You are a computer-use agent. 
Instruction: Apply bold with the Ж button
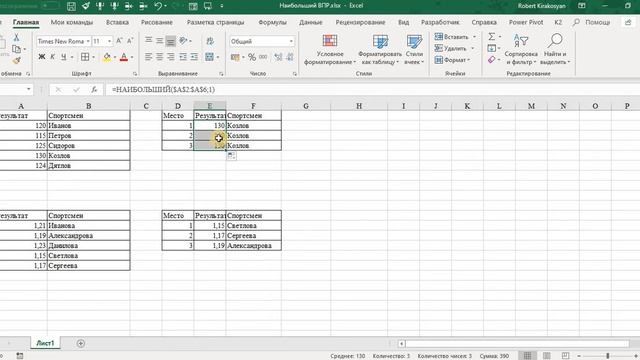point(42,57)
